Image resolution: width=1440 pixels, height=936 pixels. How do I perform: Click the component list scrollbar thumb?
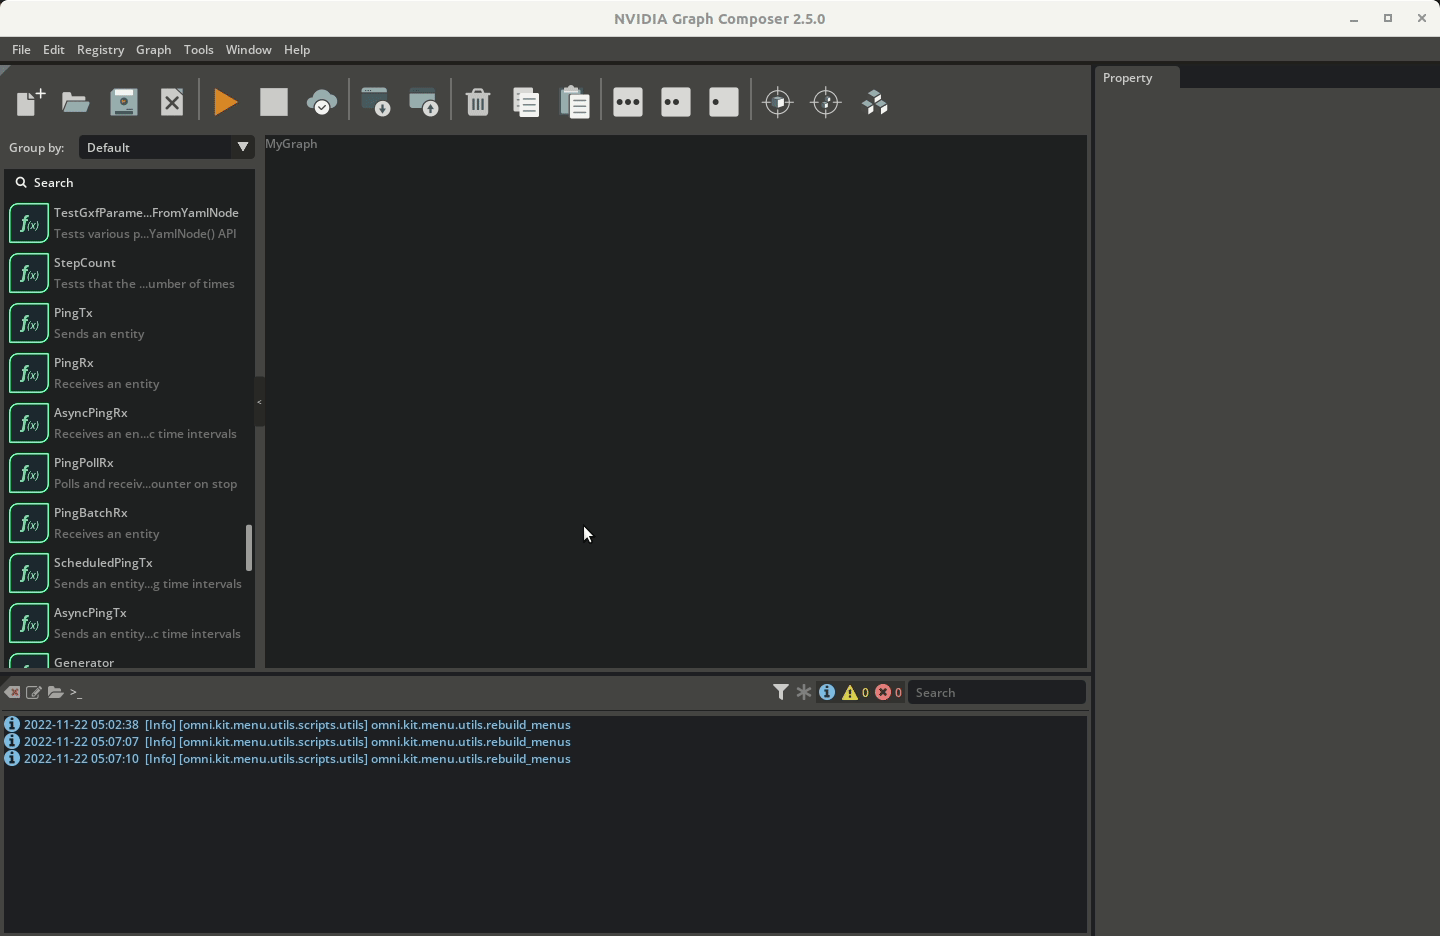click(x=249, y=548)
